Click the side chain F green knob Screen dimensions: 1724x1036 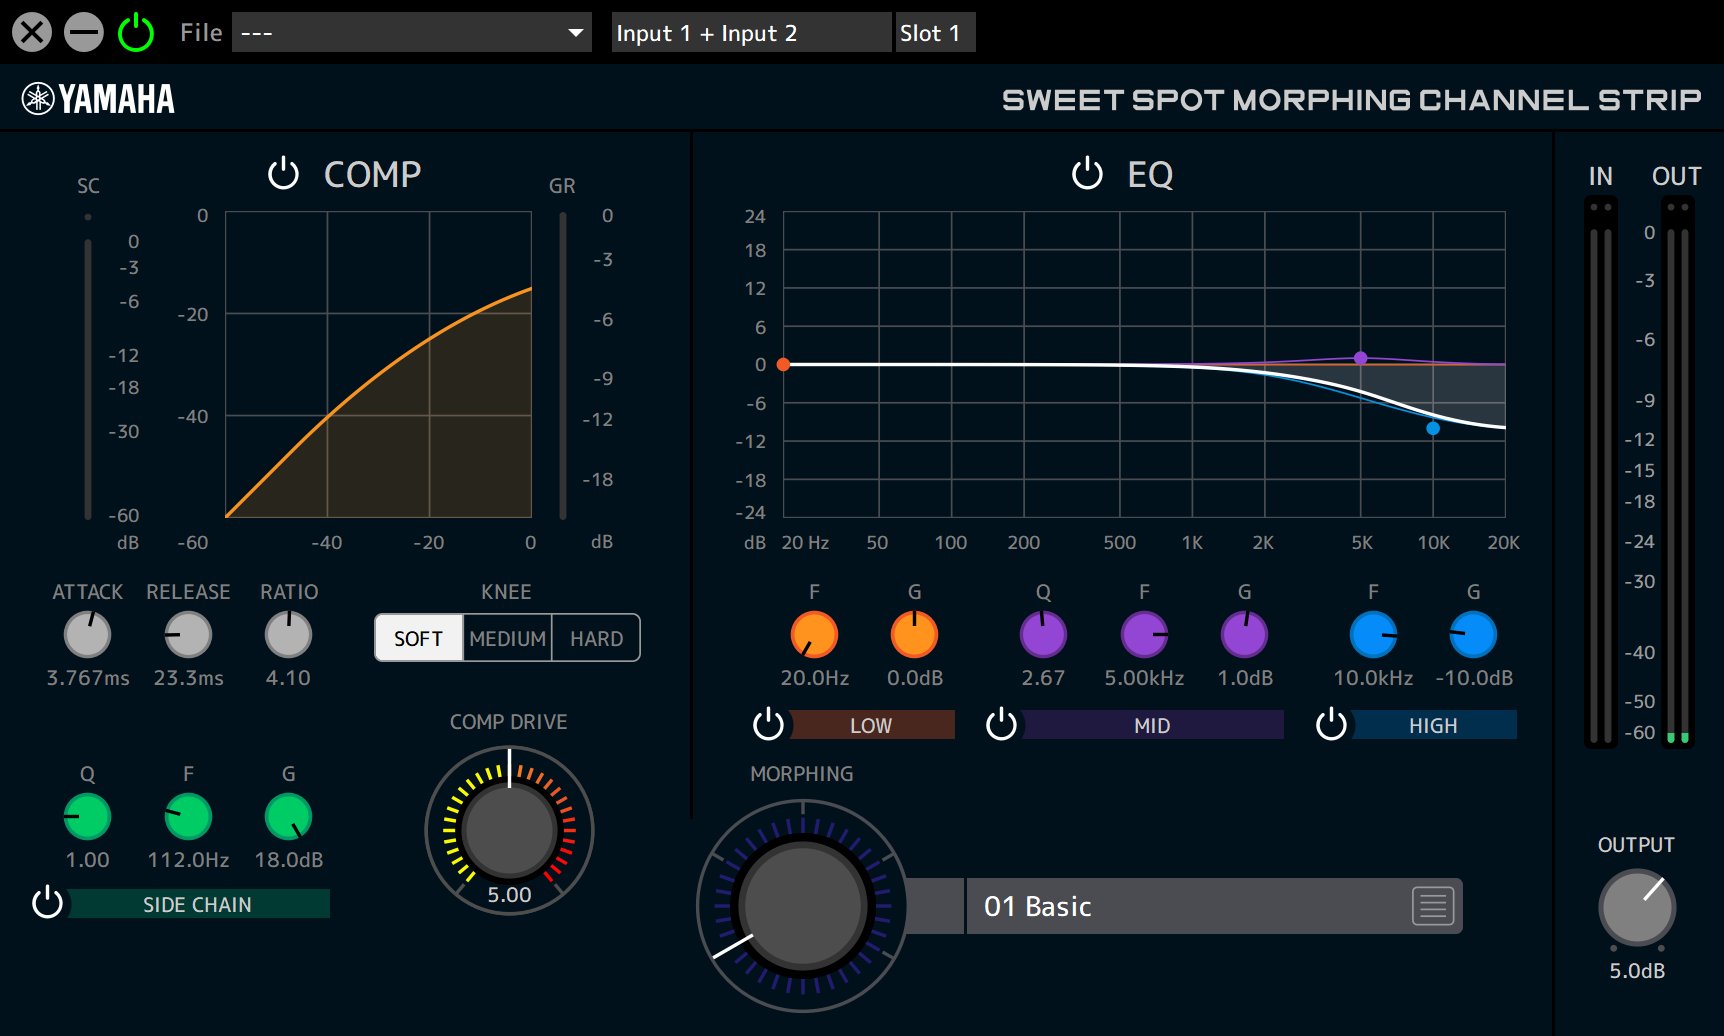point(188,817)
